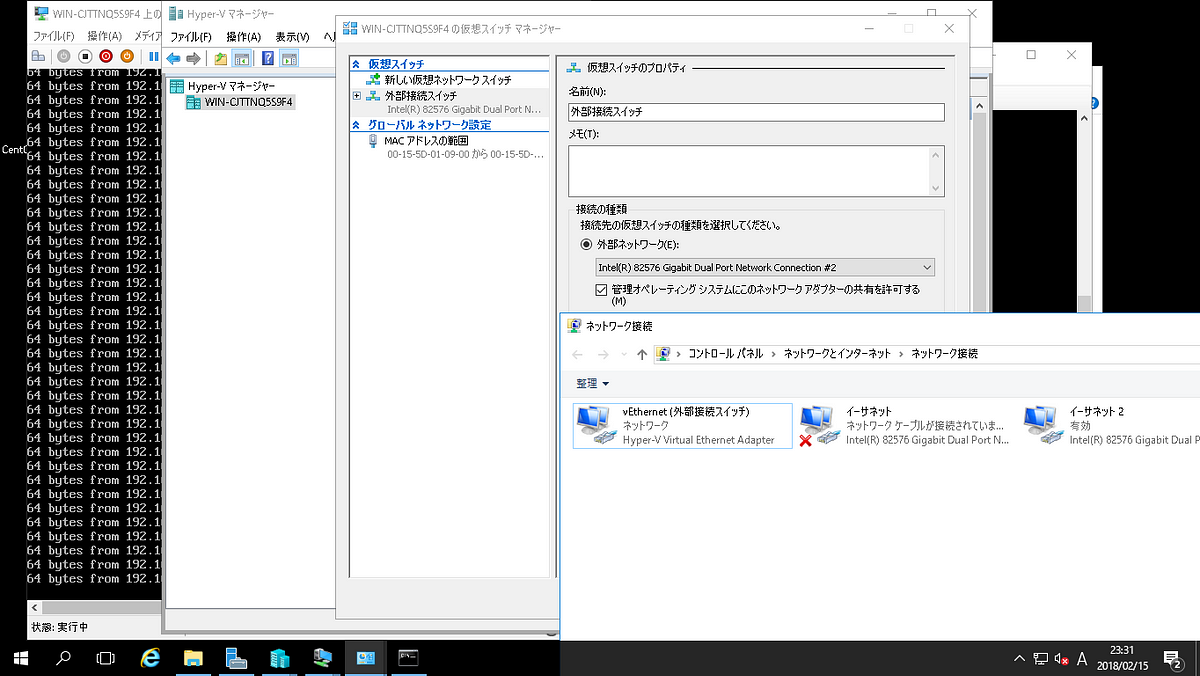Open Help from the blue question-mark icon
This screenshot has height=676, width=1200.
[268, 58]
